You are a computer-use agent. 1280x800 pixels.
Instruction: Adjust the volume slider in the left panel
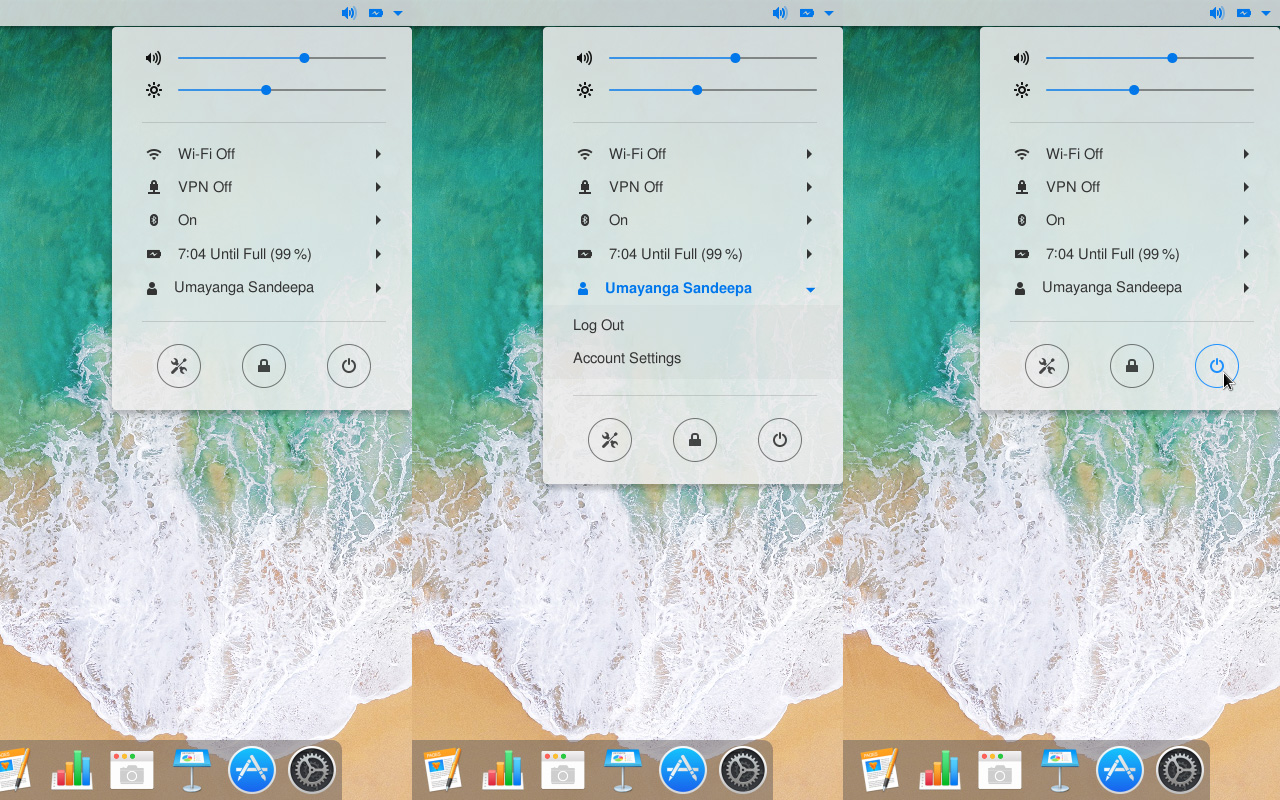pyautogui.click(x=282, y=58)
